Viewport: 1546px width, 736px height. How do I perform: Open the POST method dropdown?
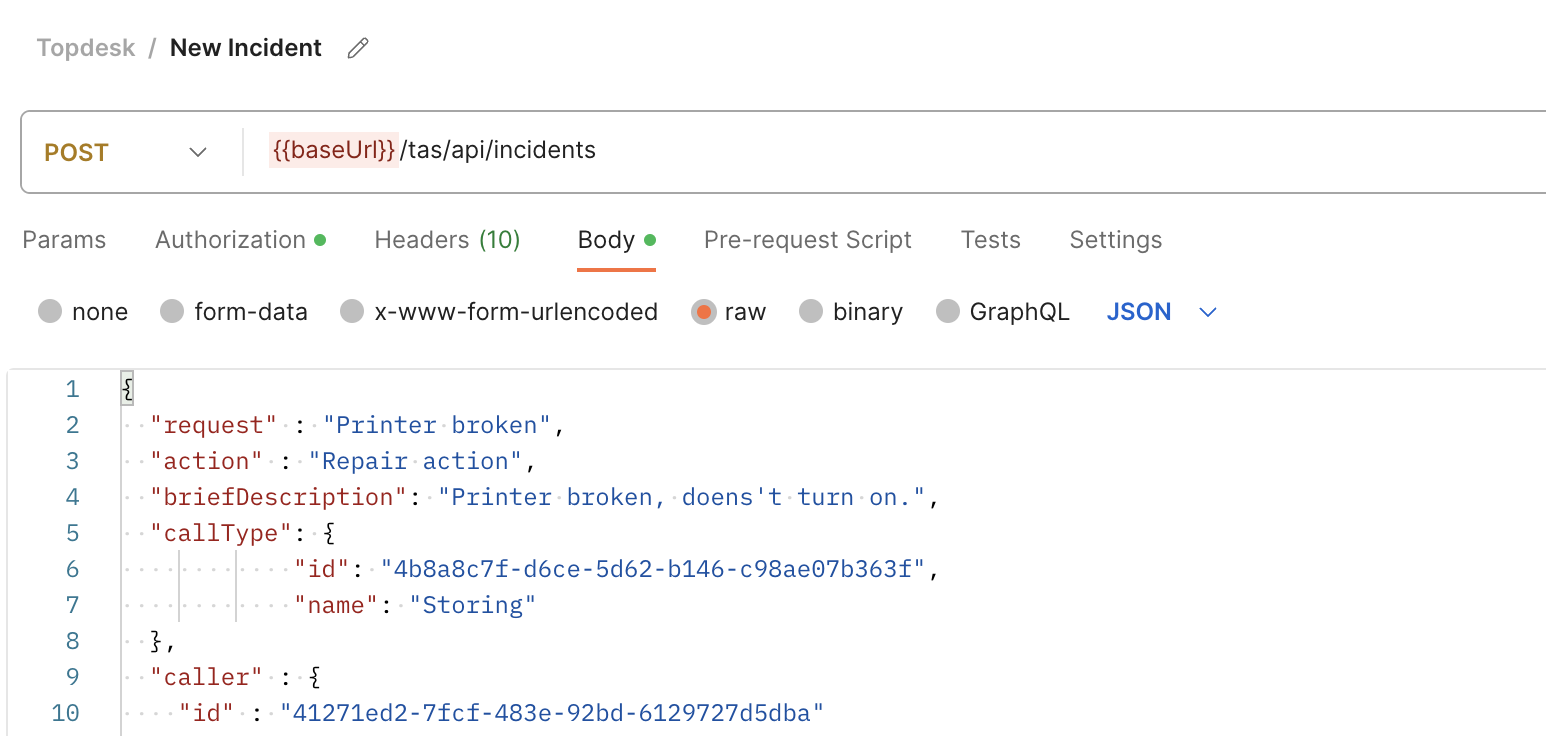pos(125,151)
